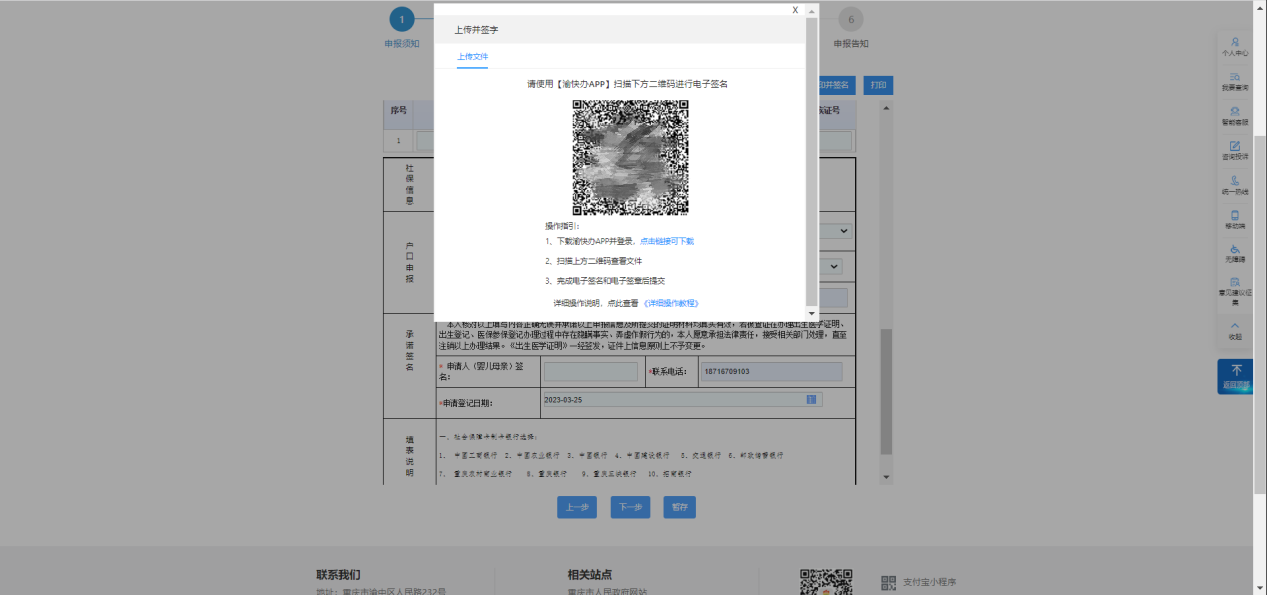Open 无障碍 accessibility mode in sidebar
Screen dimensions: 1267x595
1235,255
